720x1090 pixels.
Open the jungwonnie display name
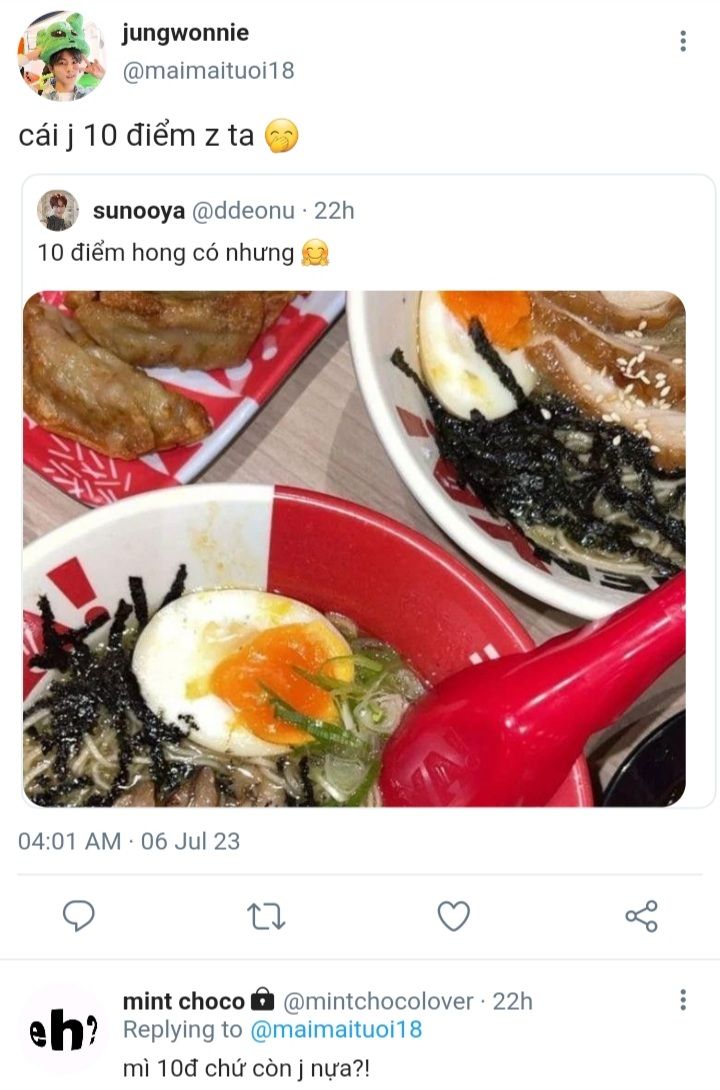point(186,33)
